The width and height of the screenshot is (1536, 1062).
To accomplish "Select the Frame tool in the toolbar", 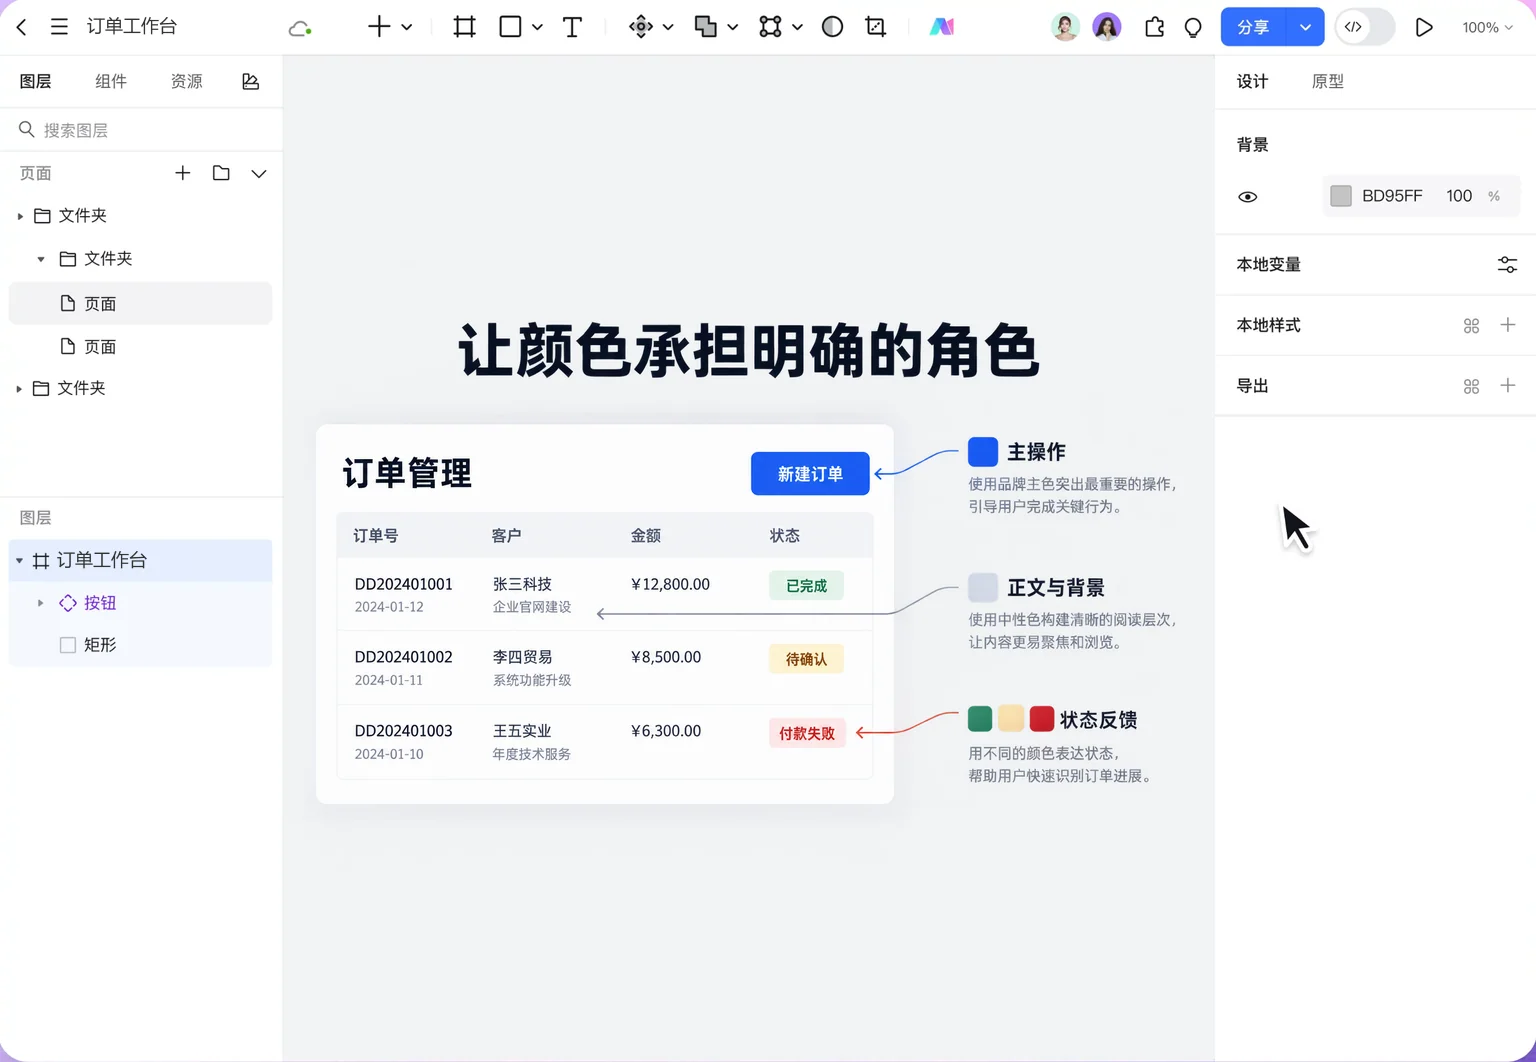I will [464, 27].
